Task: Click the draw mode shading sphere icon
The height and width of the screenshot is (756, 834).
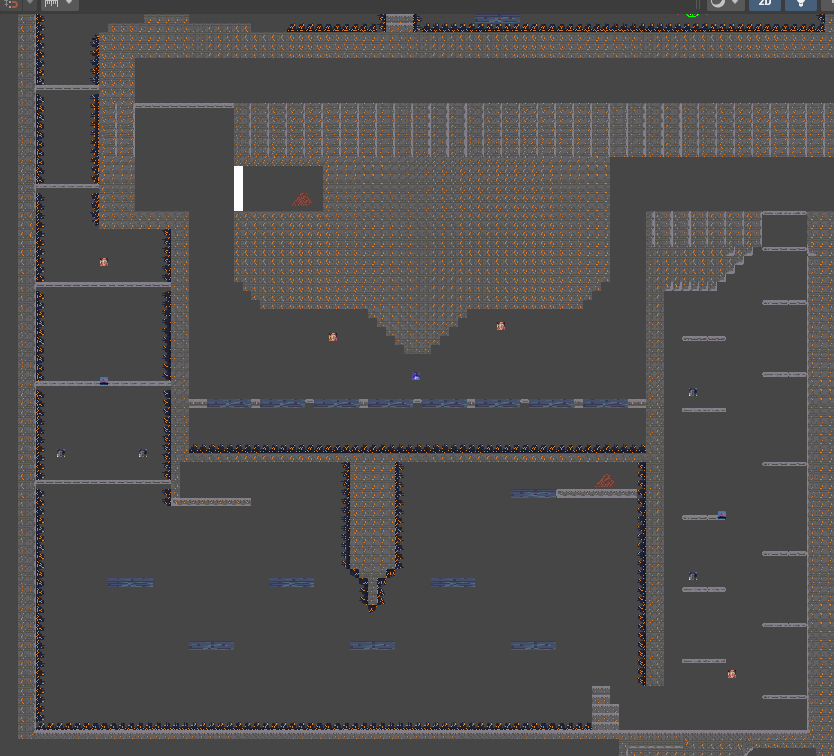Action: (718, 3)
